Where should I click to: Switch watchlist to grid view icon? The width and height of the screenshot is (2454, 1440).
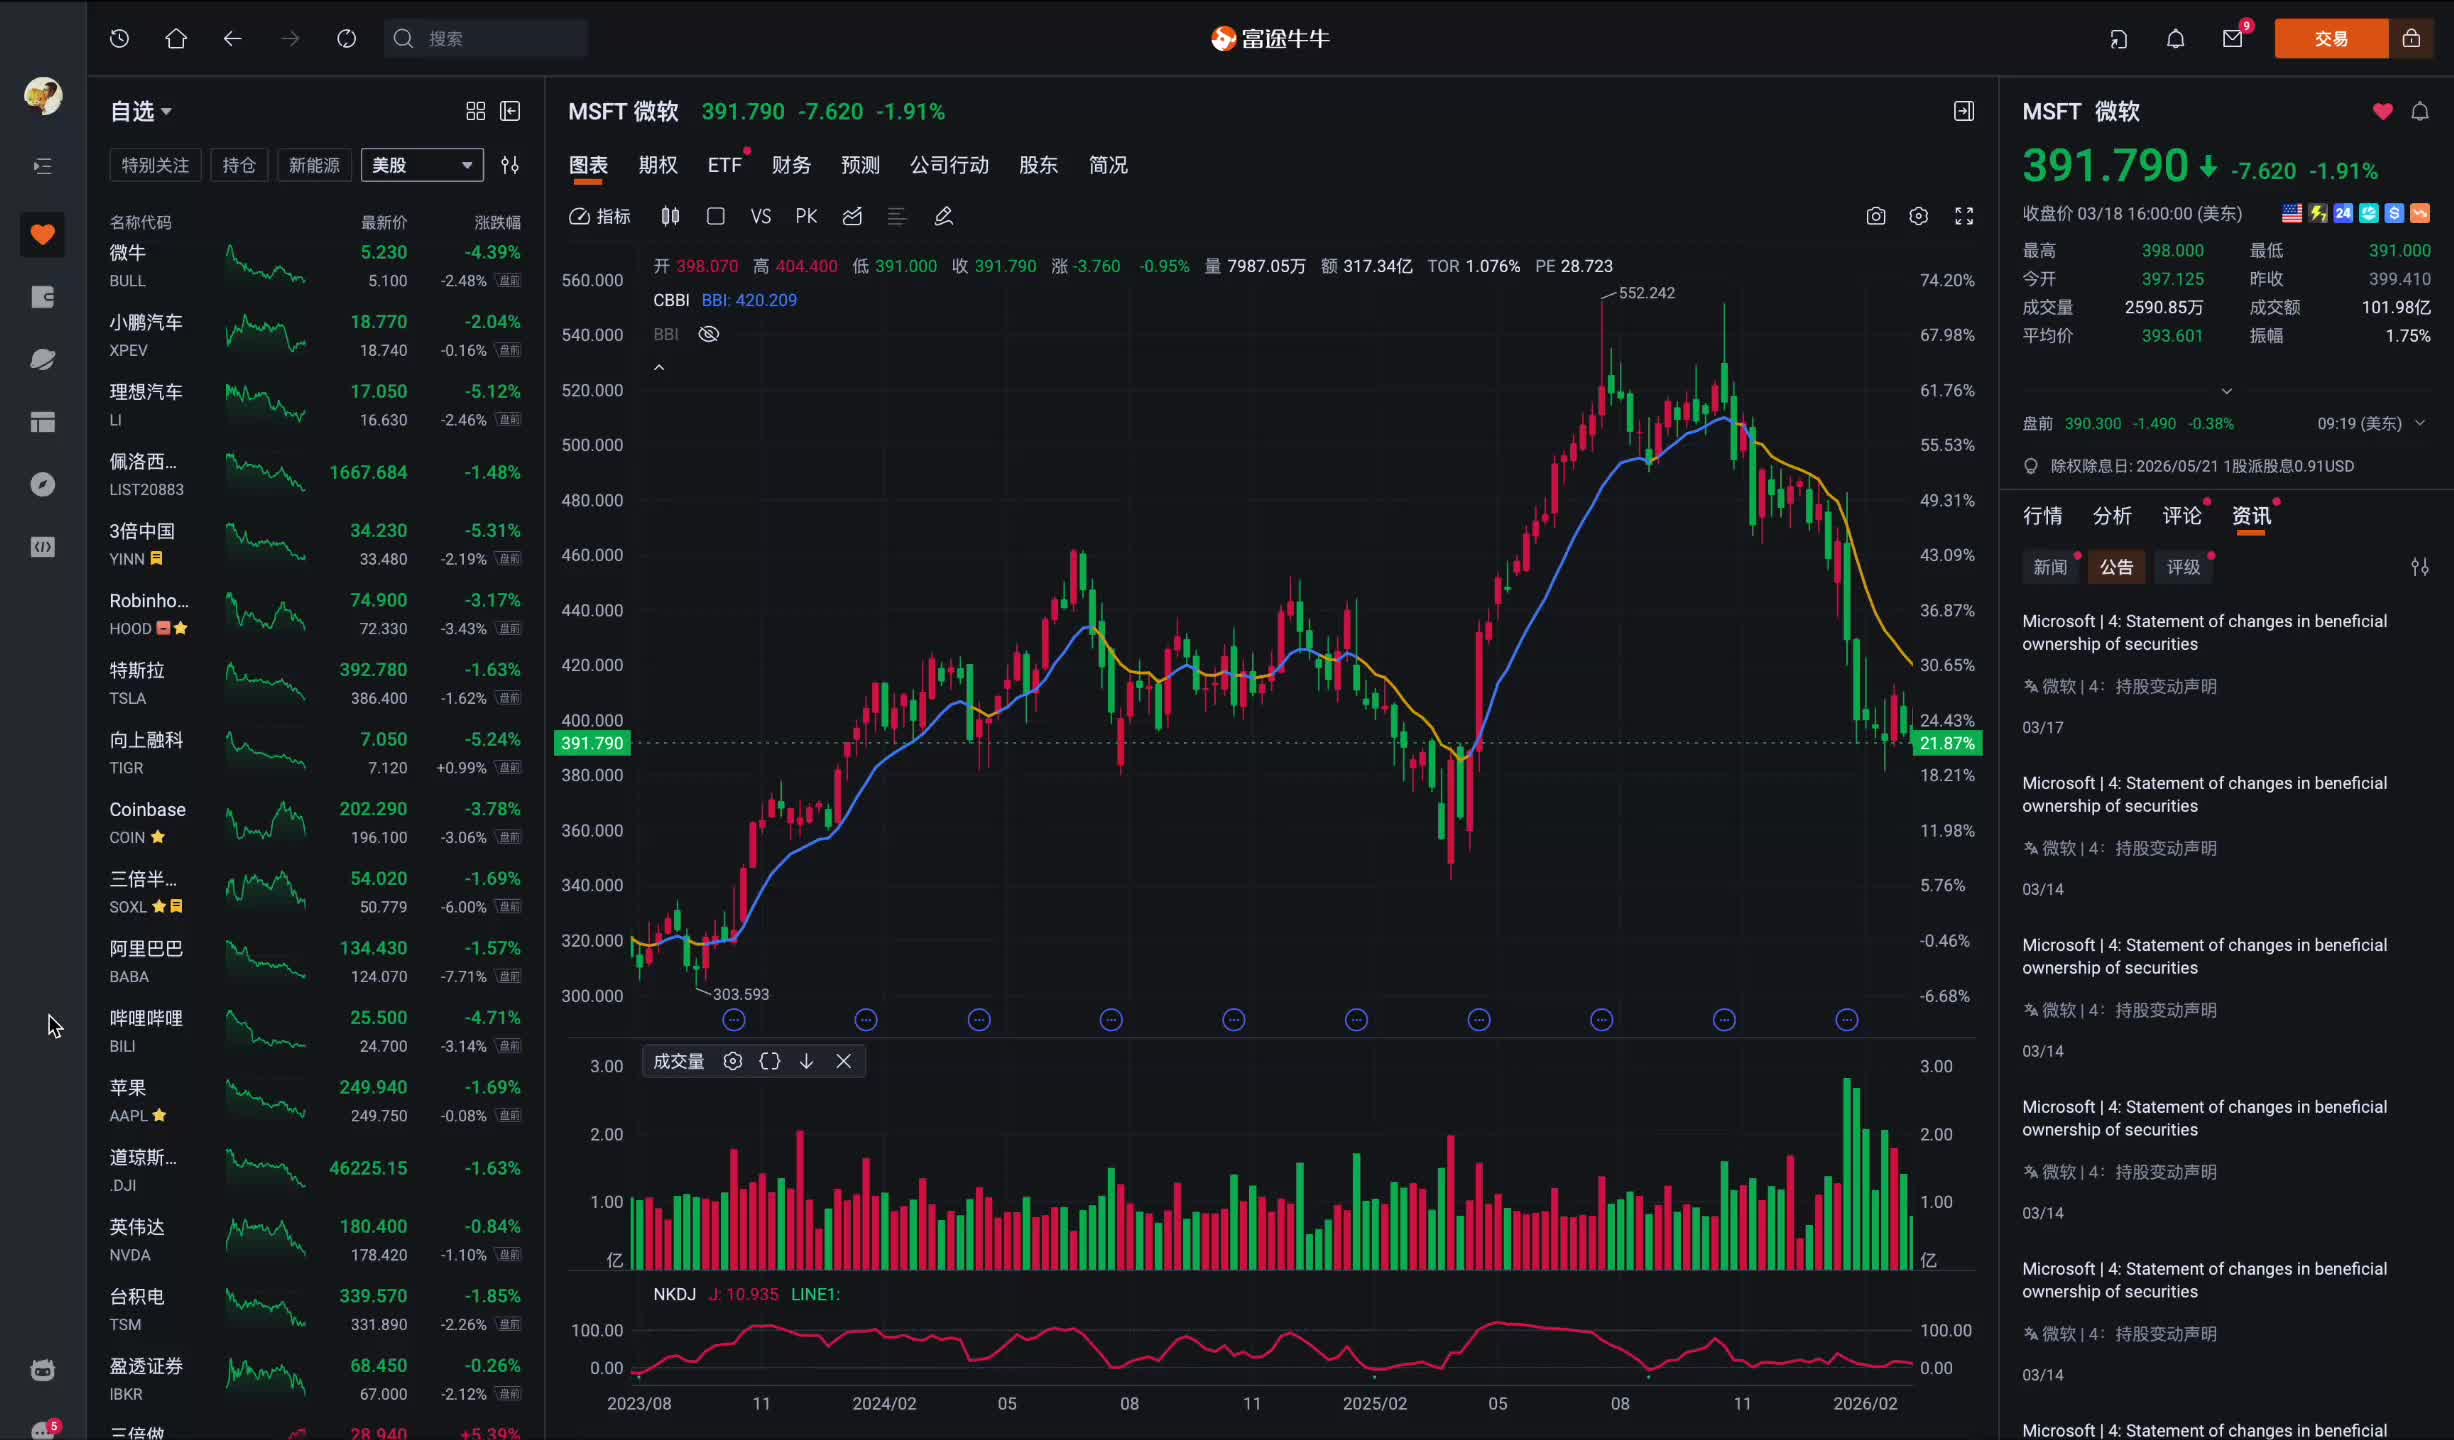coord(476,111)
